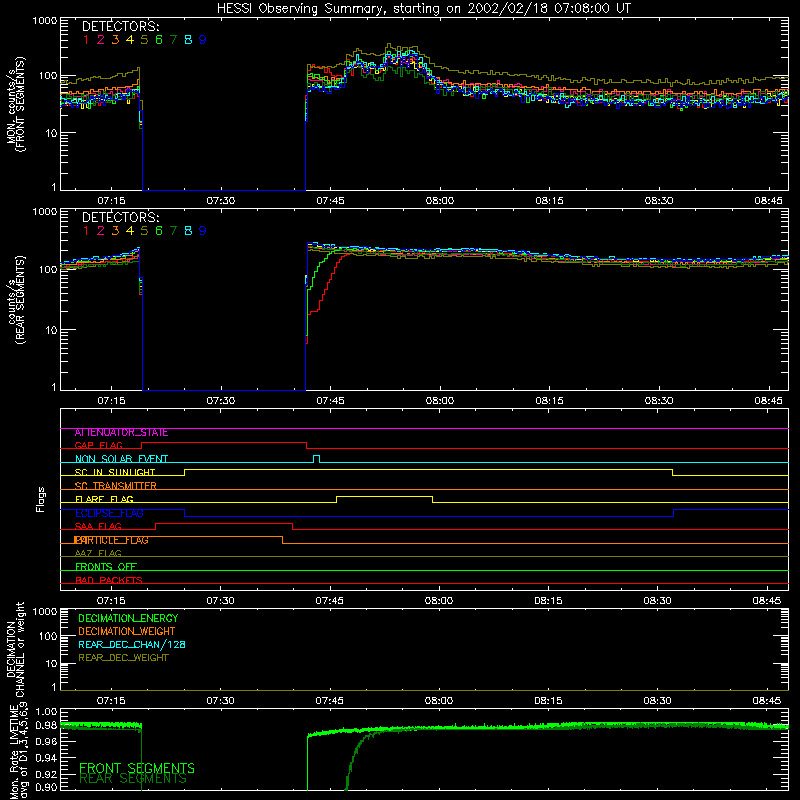Click 08:00 tick under the front segments plot
The width and height of the screenshot is (800, 800).
[x=440, y=201]
